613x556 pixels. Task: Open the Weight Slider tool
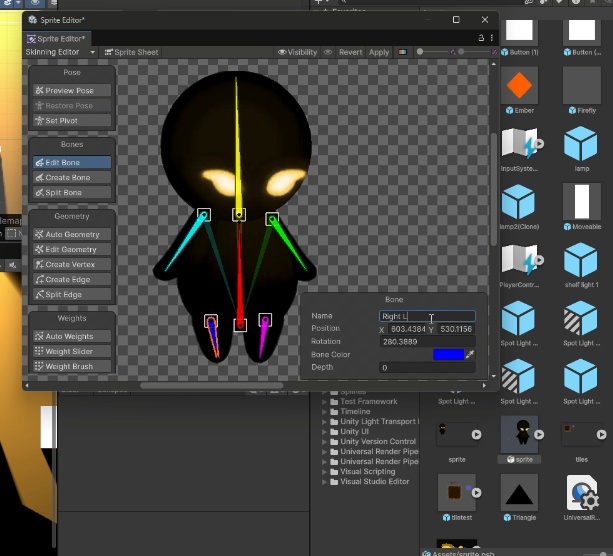coord(72,351)
